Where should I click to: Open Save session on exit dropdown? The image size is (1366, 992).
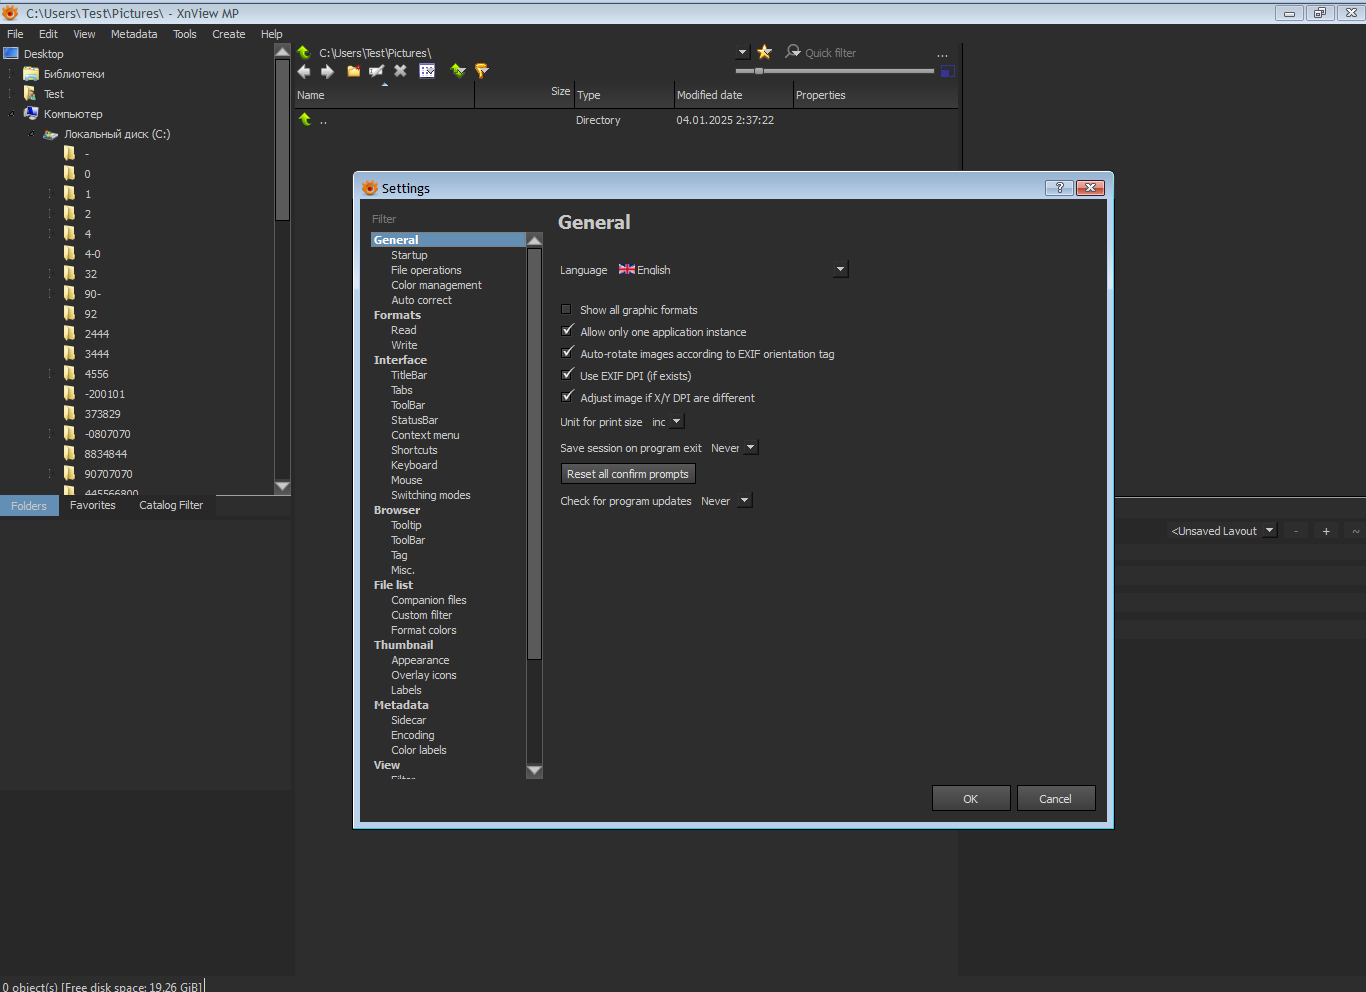pos(750,448)
